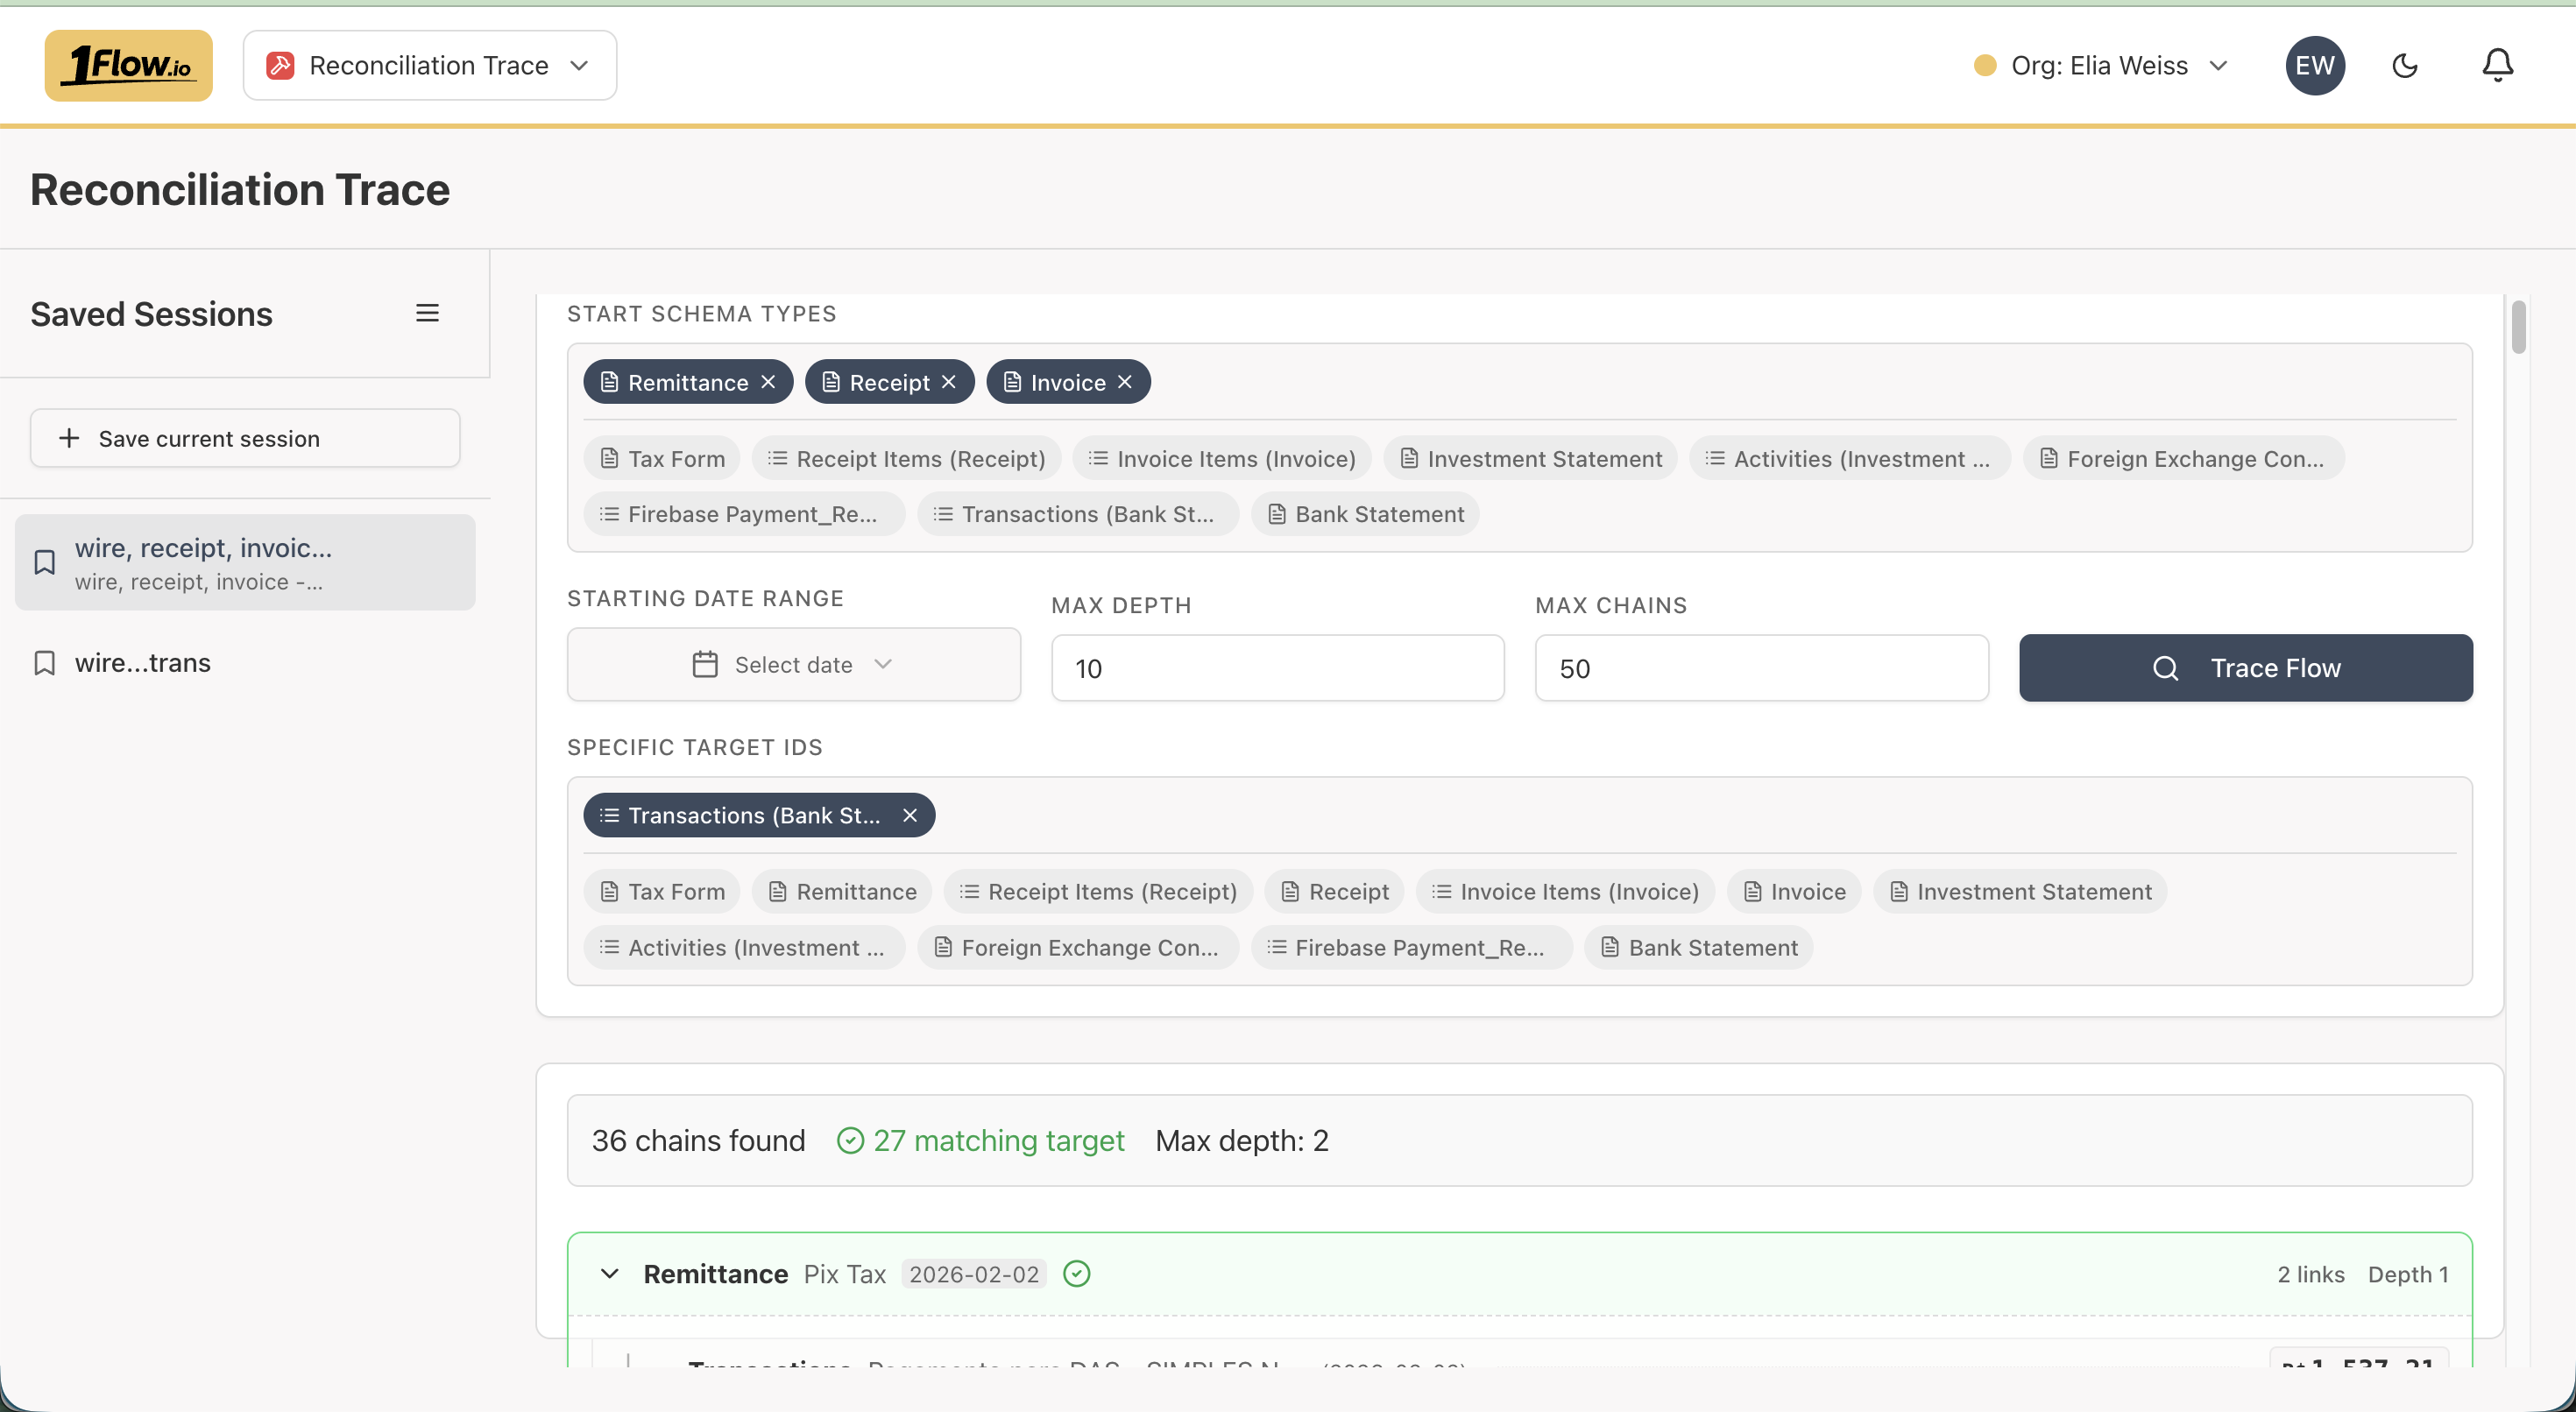The height and width of the screenshot is (1412, 2576).
Task: Collapse the Remittance Pix Tax chain
Action: coord(609,1274)
